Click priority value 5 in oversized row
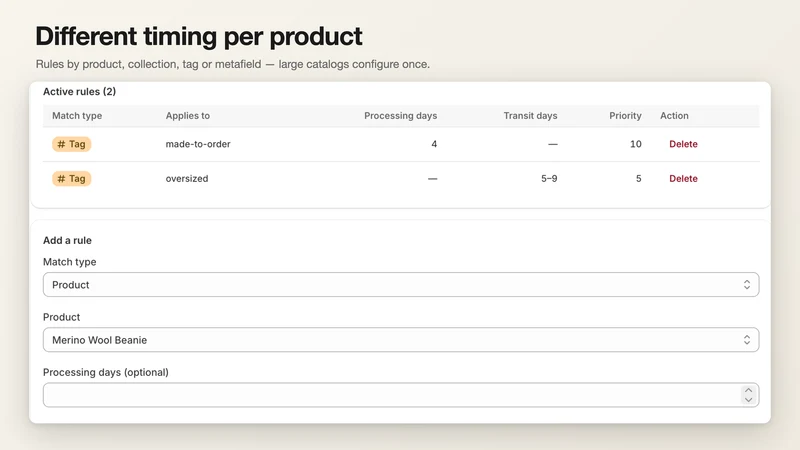Image resolution: width=800 pixels, height=450 pixels. [x=638, y=179]
